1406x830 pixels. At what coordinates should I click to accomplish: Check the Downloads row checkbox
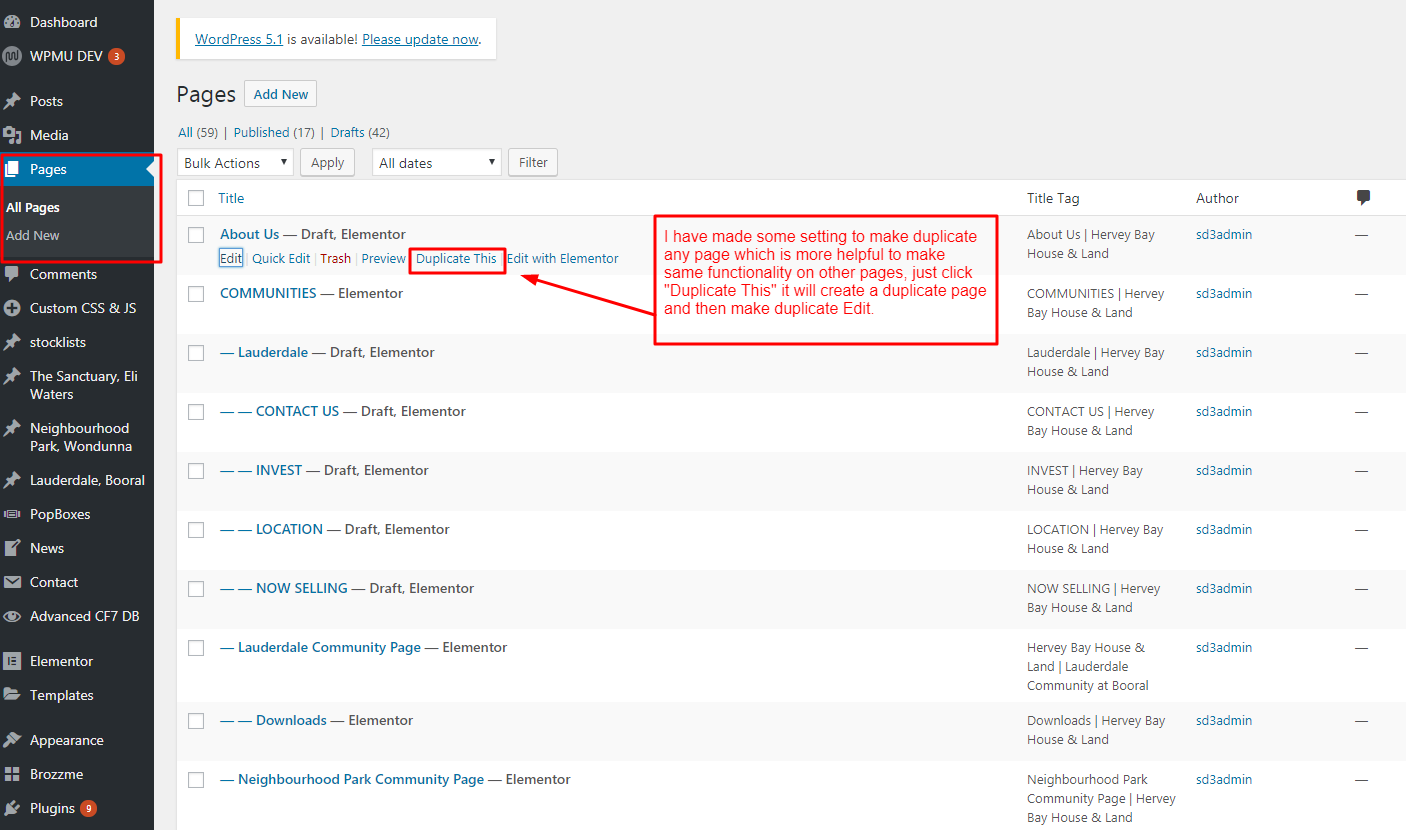(196, 720)
